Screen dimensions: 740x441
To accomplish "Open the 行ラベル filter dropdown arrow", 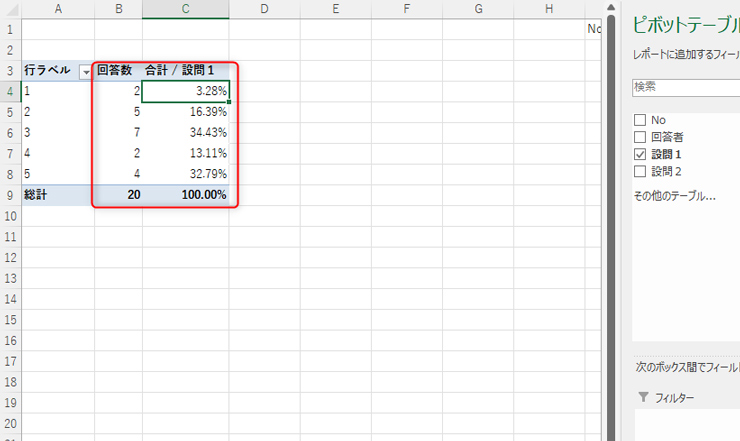I will pos(85,71).
